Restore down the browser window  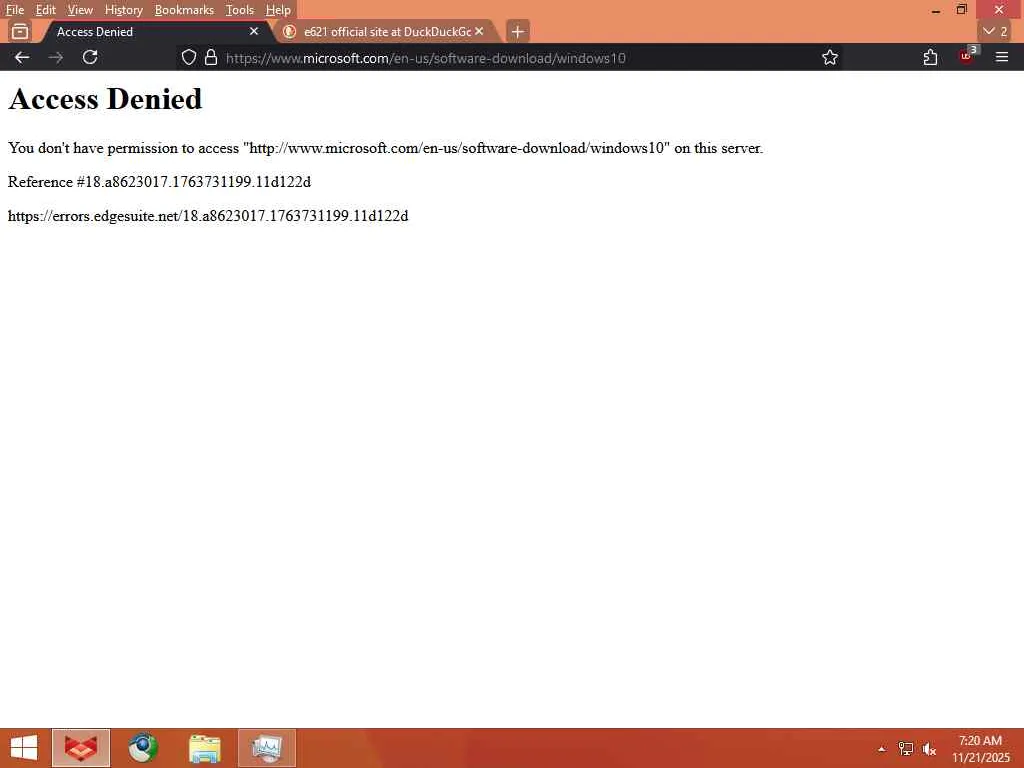961,10
